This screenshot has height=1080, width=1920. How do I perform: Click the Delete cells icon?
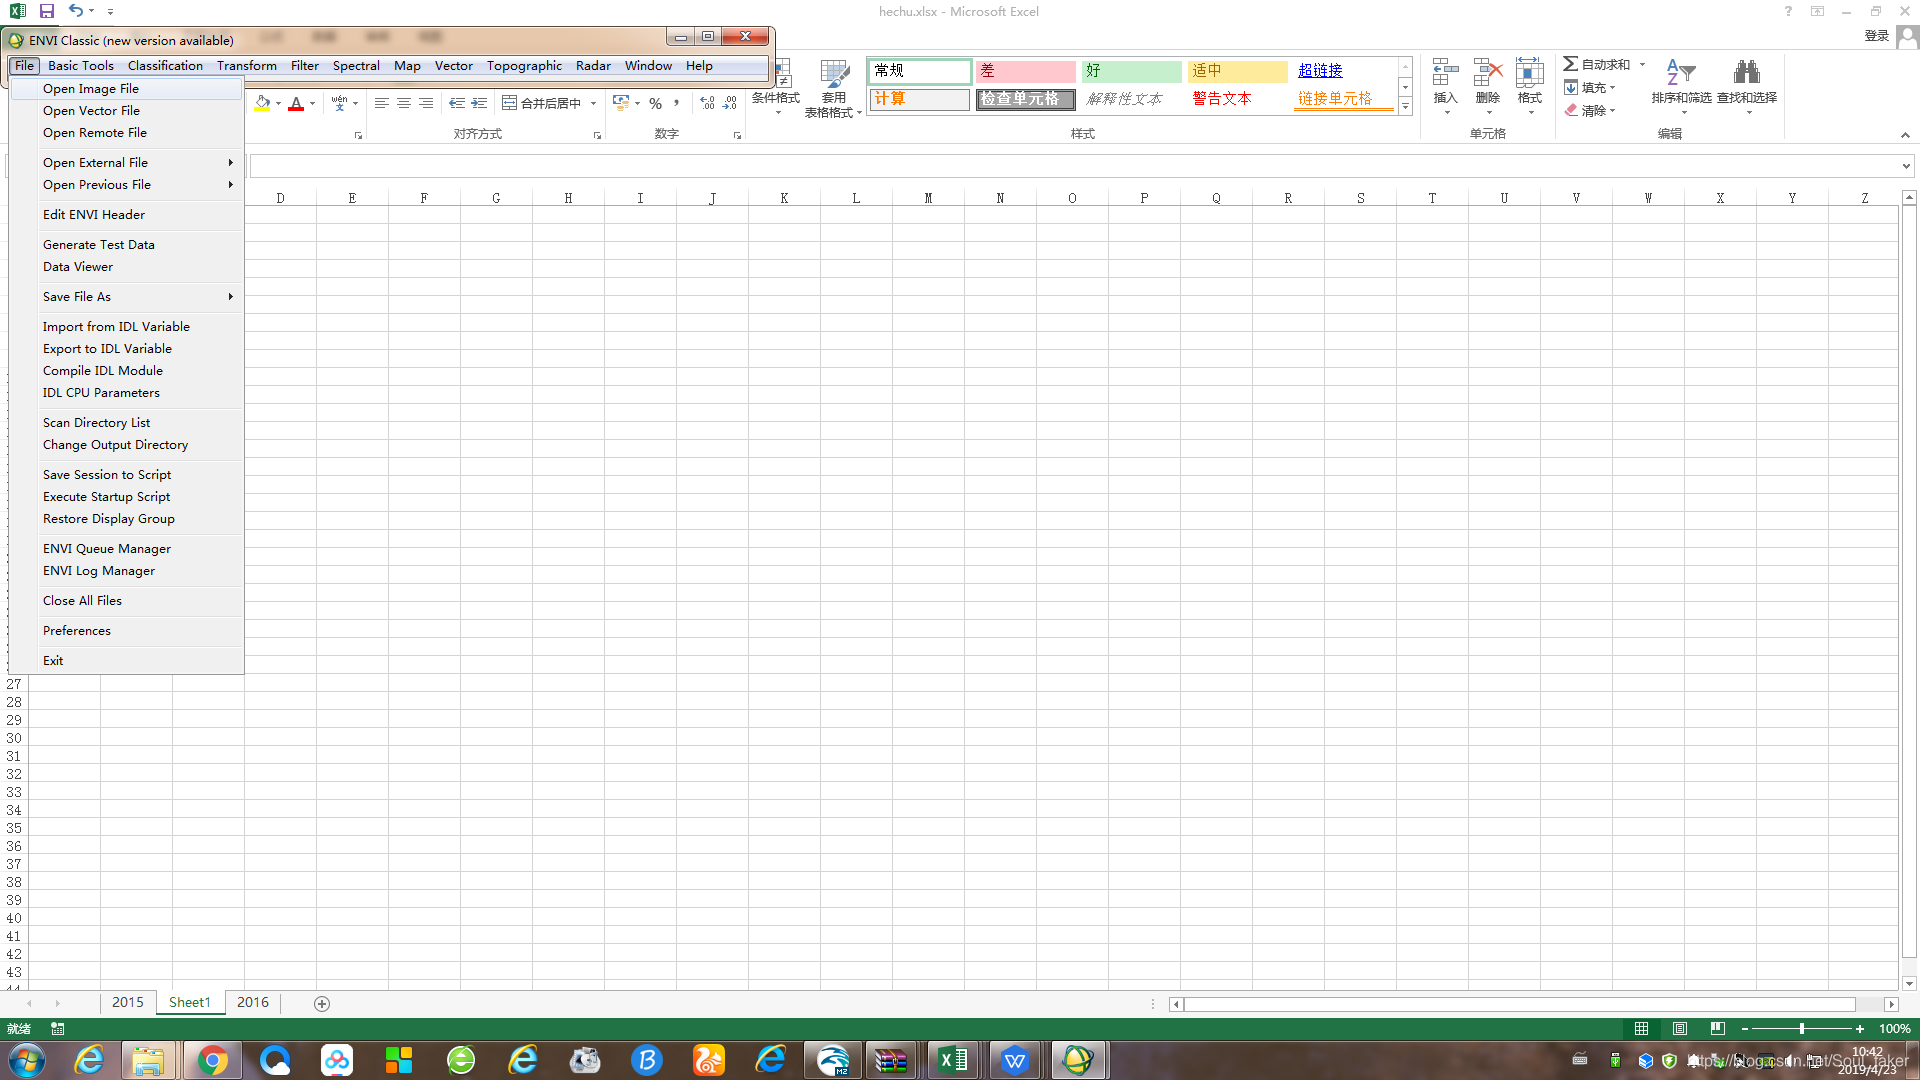pyautogui.click(x=1487, y=73)
